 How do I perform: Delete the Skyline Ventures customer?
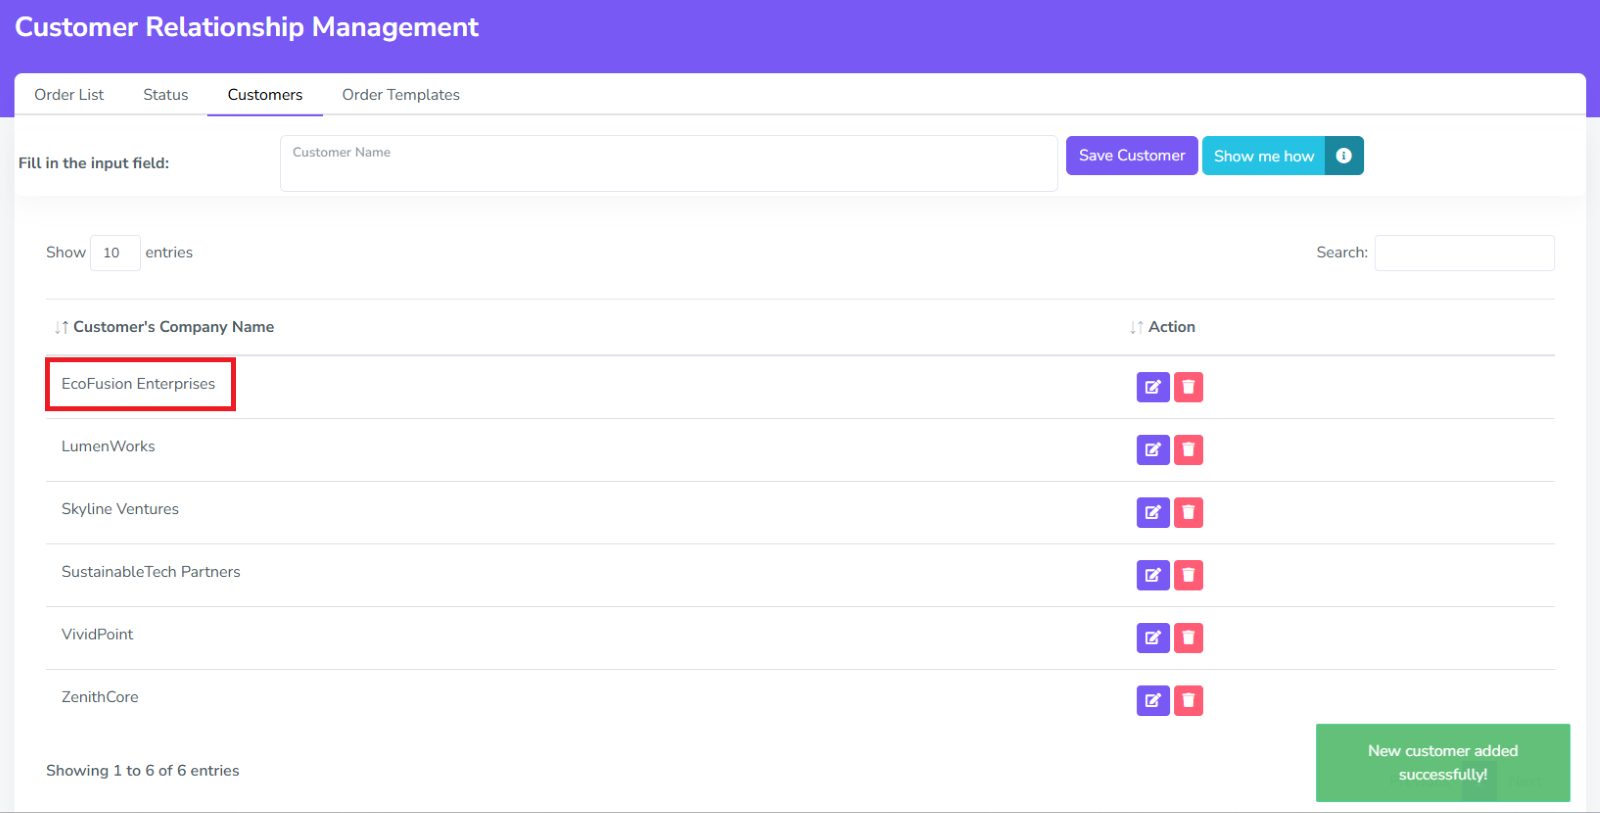pyautogui.click(x=1188, y=513)
